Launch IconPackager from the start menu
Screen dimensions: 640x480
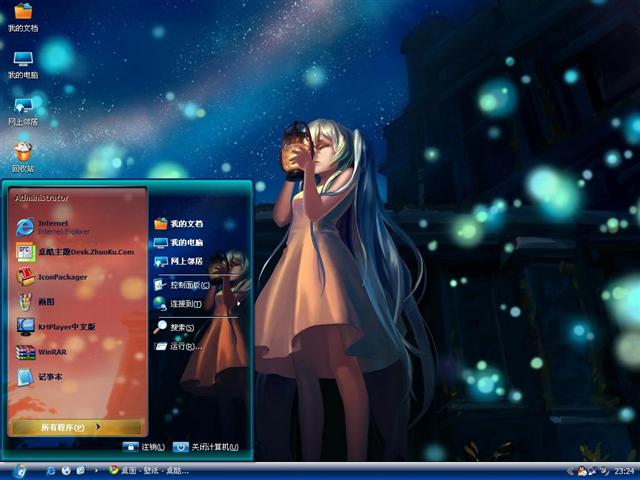60,277
